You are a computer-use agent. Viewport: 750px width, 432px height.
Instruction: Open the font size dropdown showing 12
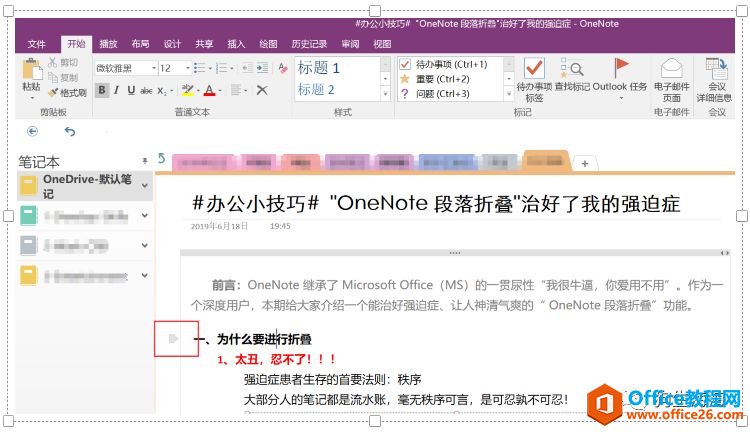(x=188, y=68)
